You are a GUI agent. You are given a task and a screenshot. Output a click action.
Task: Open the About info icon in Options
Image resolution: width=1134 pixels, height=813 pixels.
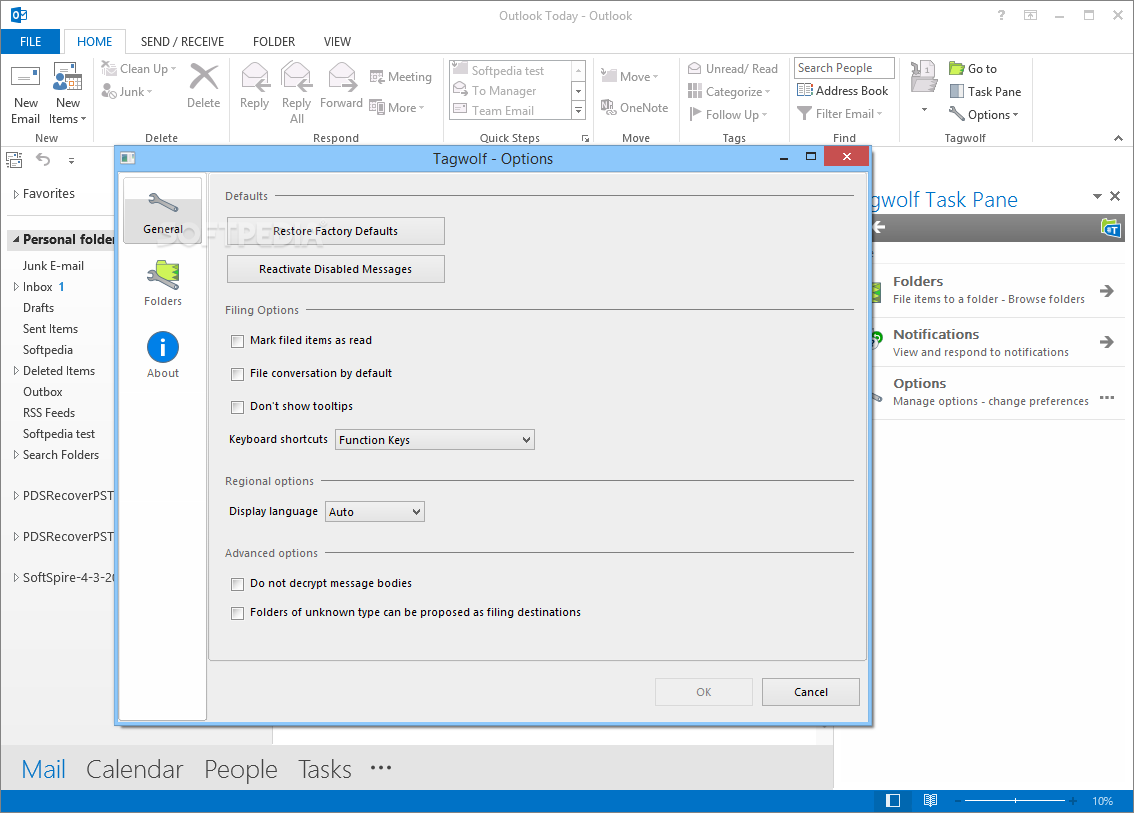click(163, 347)
